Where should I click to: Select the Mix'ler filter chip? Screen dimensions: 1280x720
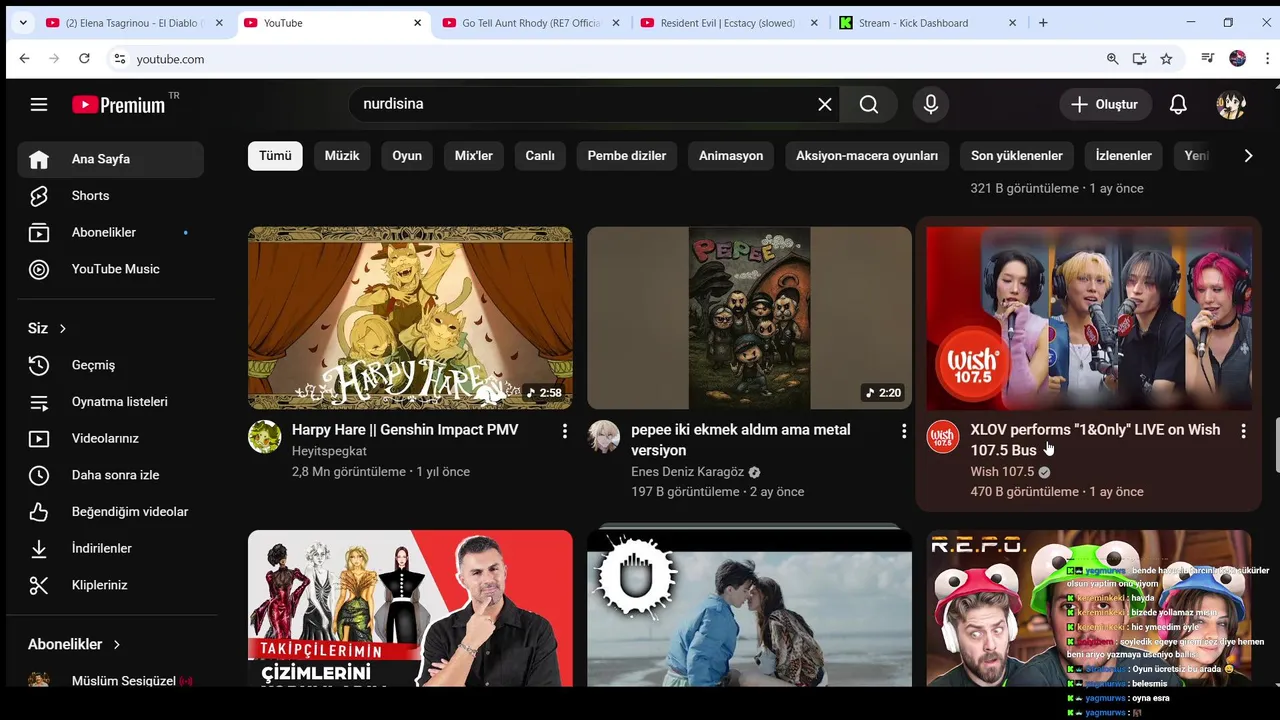click(x=474, y=155)
